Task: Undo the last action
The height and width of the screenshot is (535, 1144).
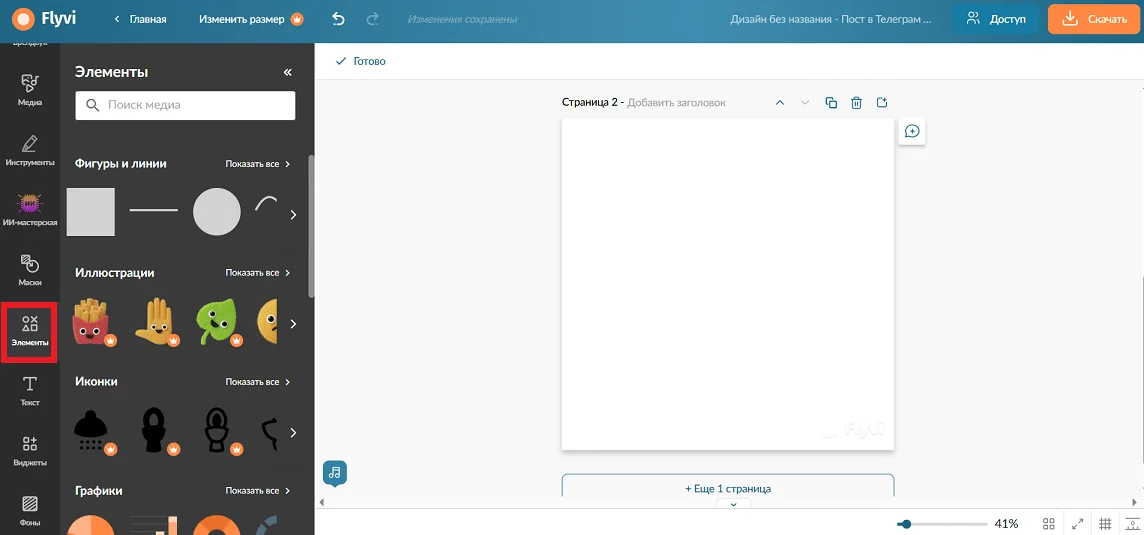Action: pyautogui.click(x=338, y=20)
